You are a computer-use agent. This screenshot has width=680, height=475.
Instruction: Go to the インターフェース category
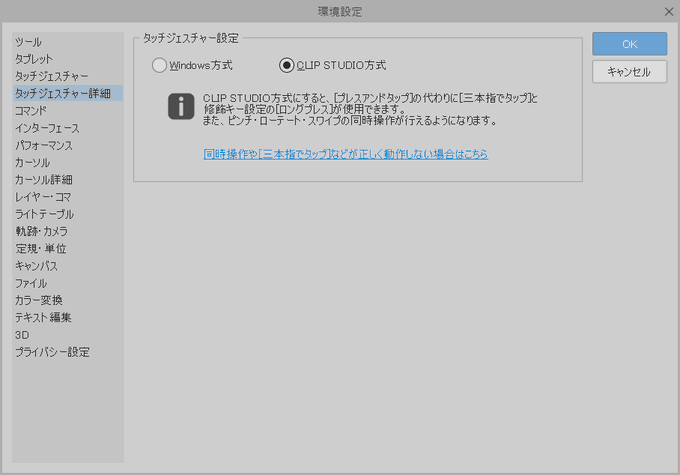click(68, 128)
